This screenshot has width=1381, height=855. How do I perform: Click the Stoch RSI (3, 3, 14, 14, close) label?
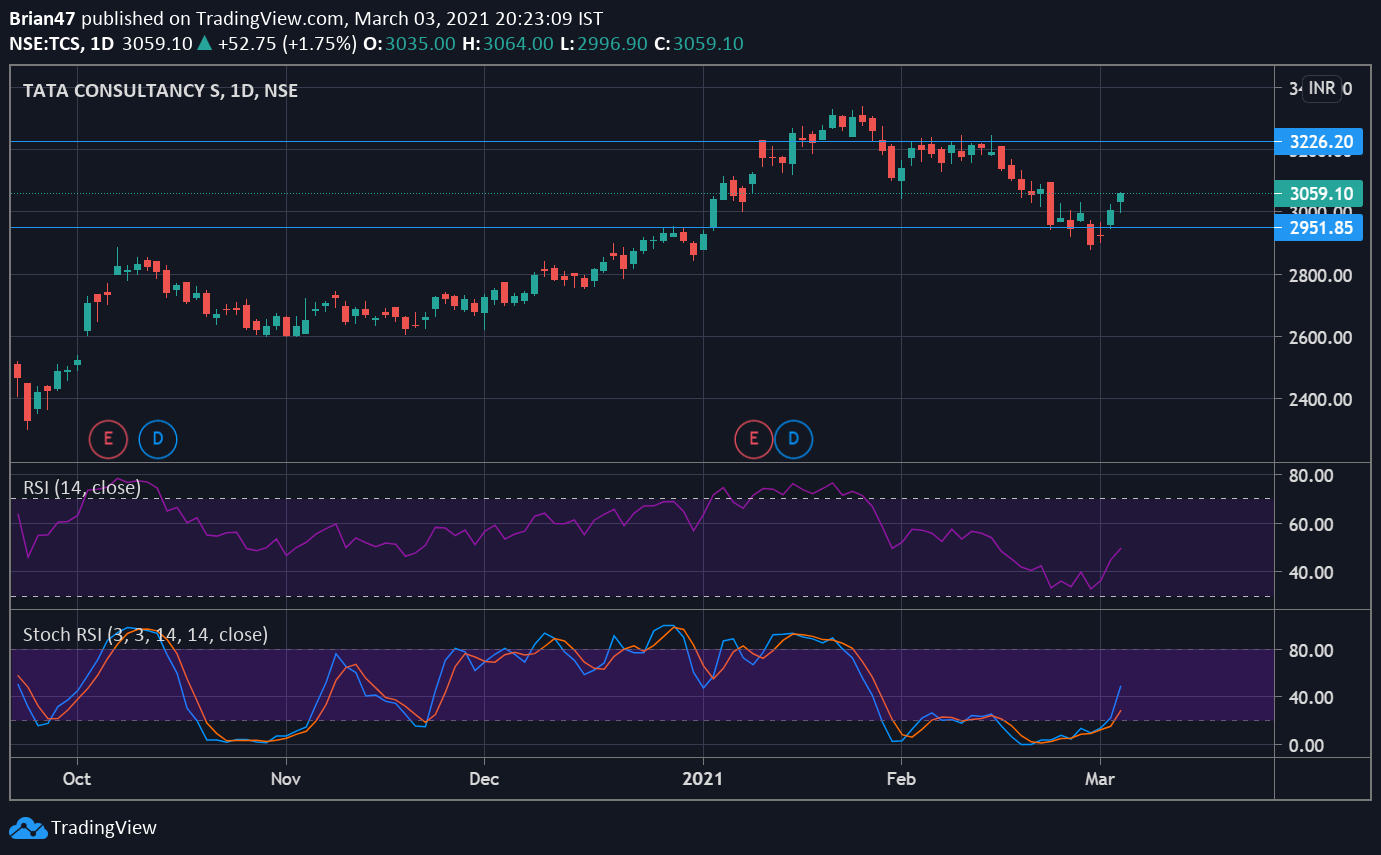145,634
